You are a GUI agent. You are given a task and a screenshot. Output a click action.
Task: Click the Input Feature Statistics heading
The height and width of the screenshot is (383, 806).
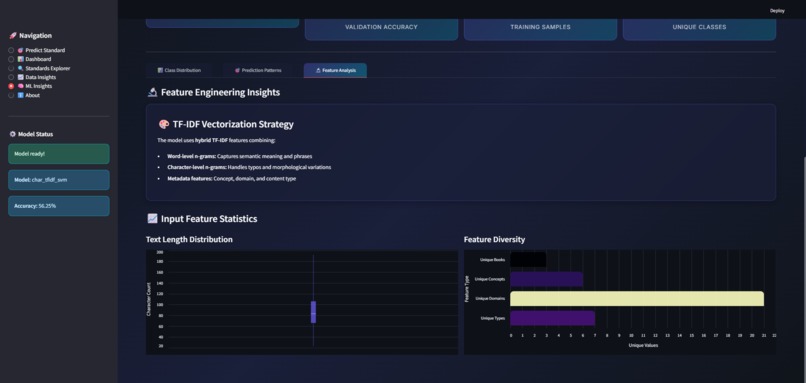point(209,218)
